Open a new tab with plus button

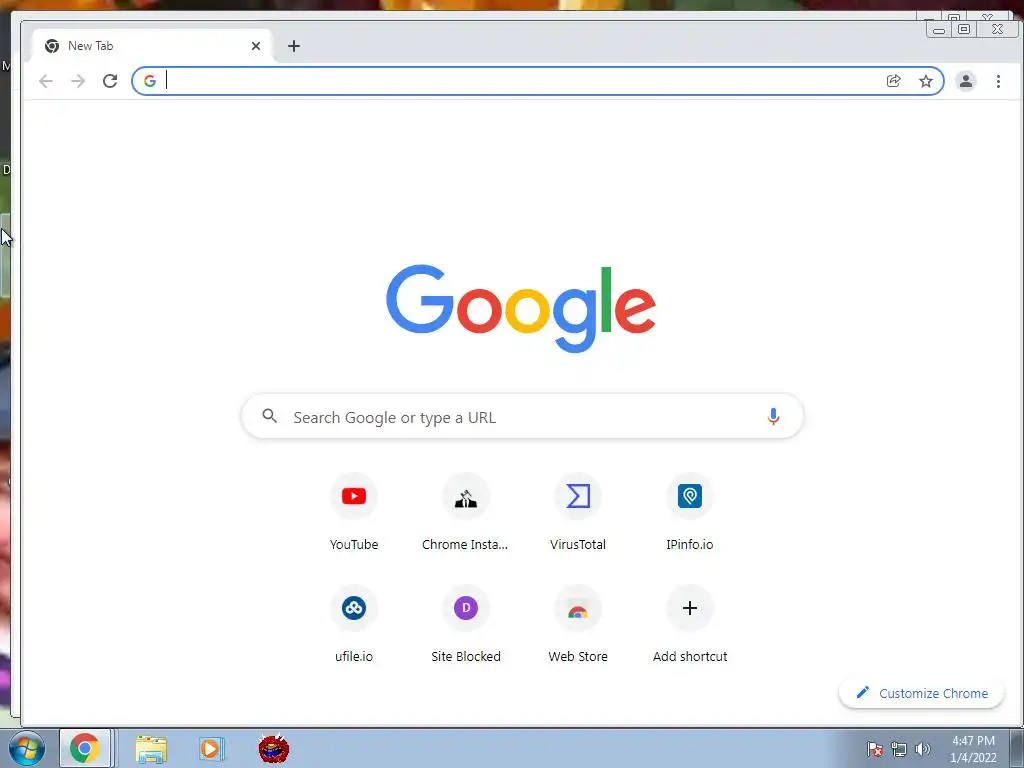(294, 46)
